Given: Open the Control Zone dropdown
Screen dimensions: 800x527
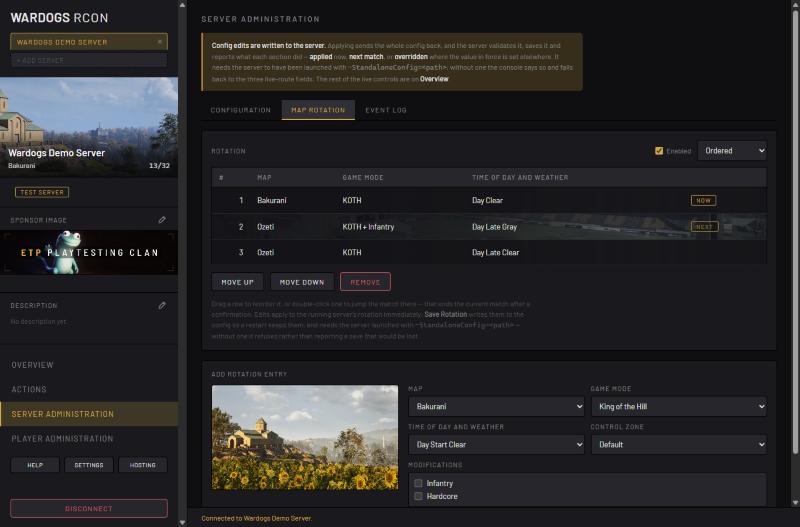Looking at the screenshot, I should (679, 444).
